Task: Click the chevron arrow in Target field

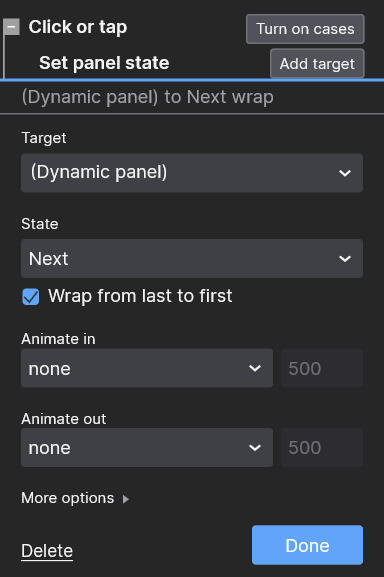Action: (345, 173)
